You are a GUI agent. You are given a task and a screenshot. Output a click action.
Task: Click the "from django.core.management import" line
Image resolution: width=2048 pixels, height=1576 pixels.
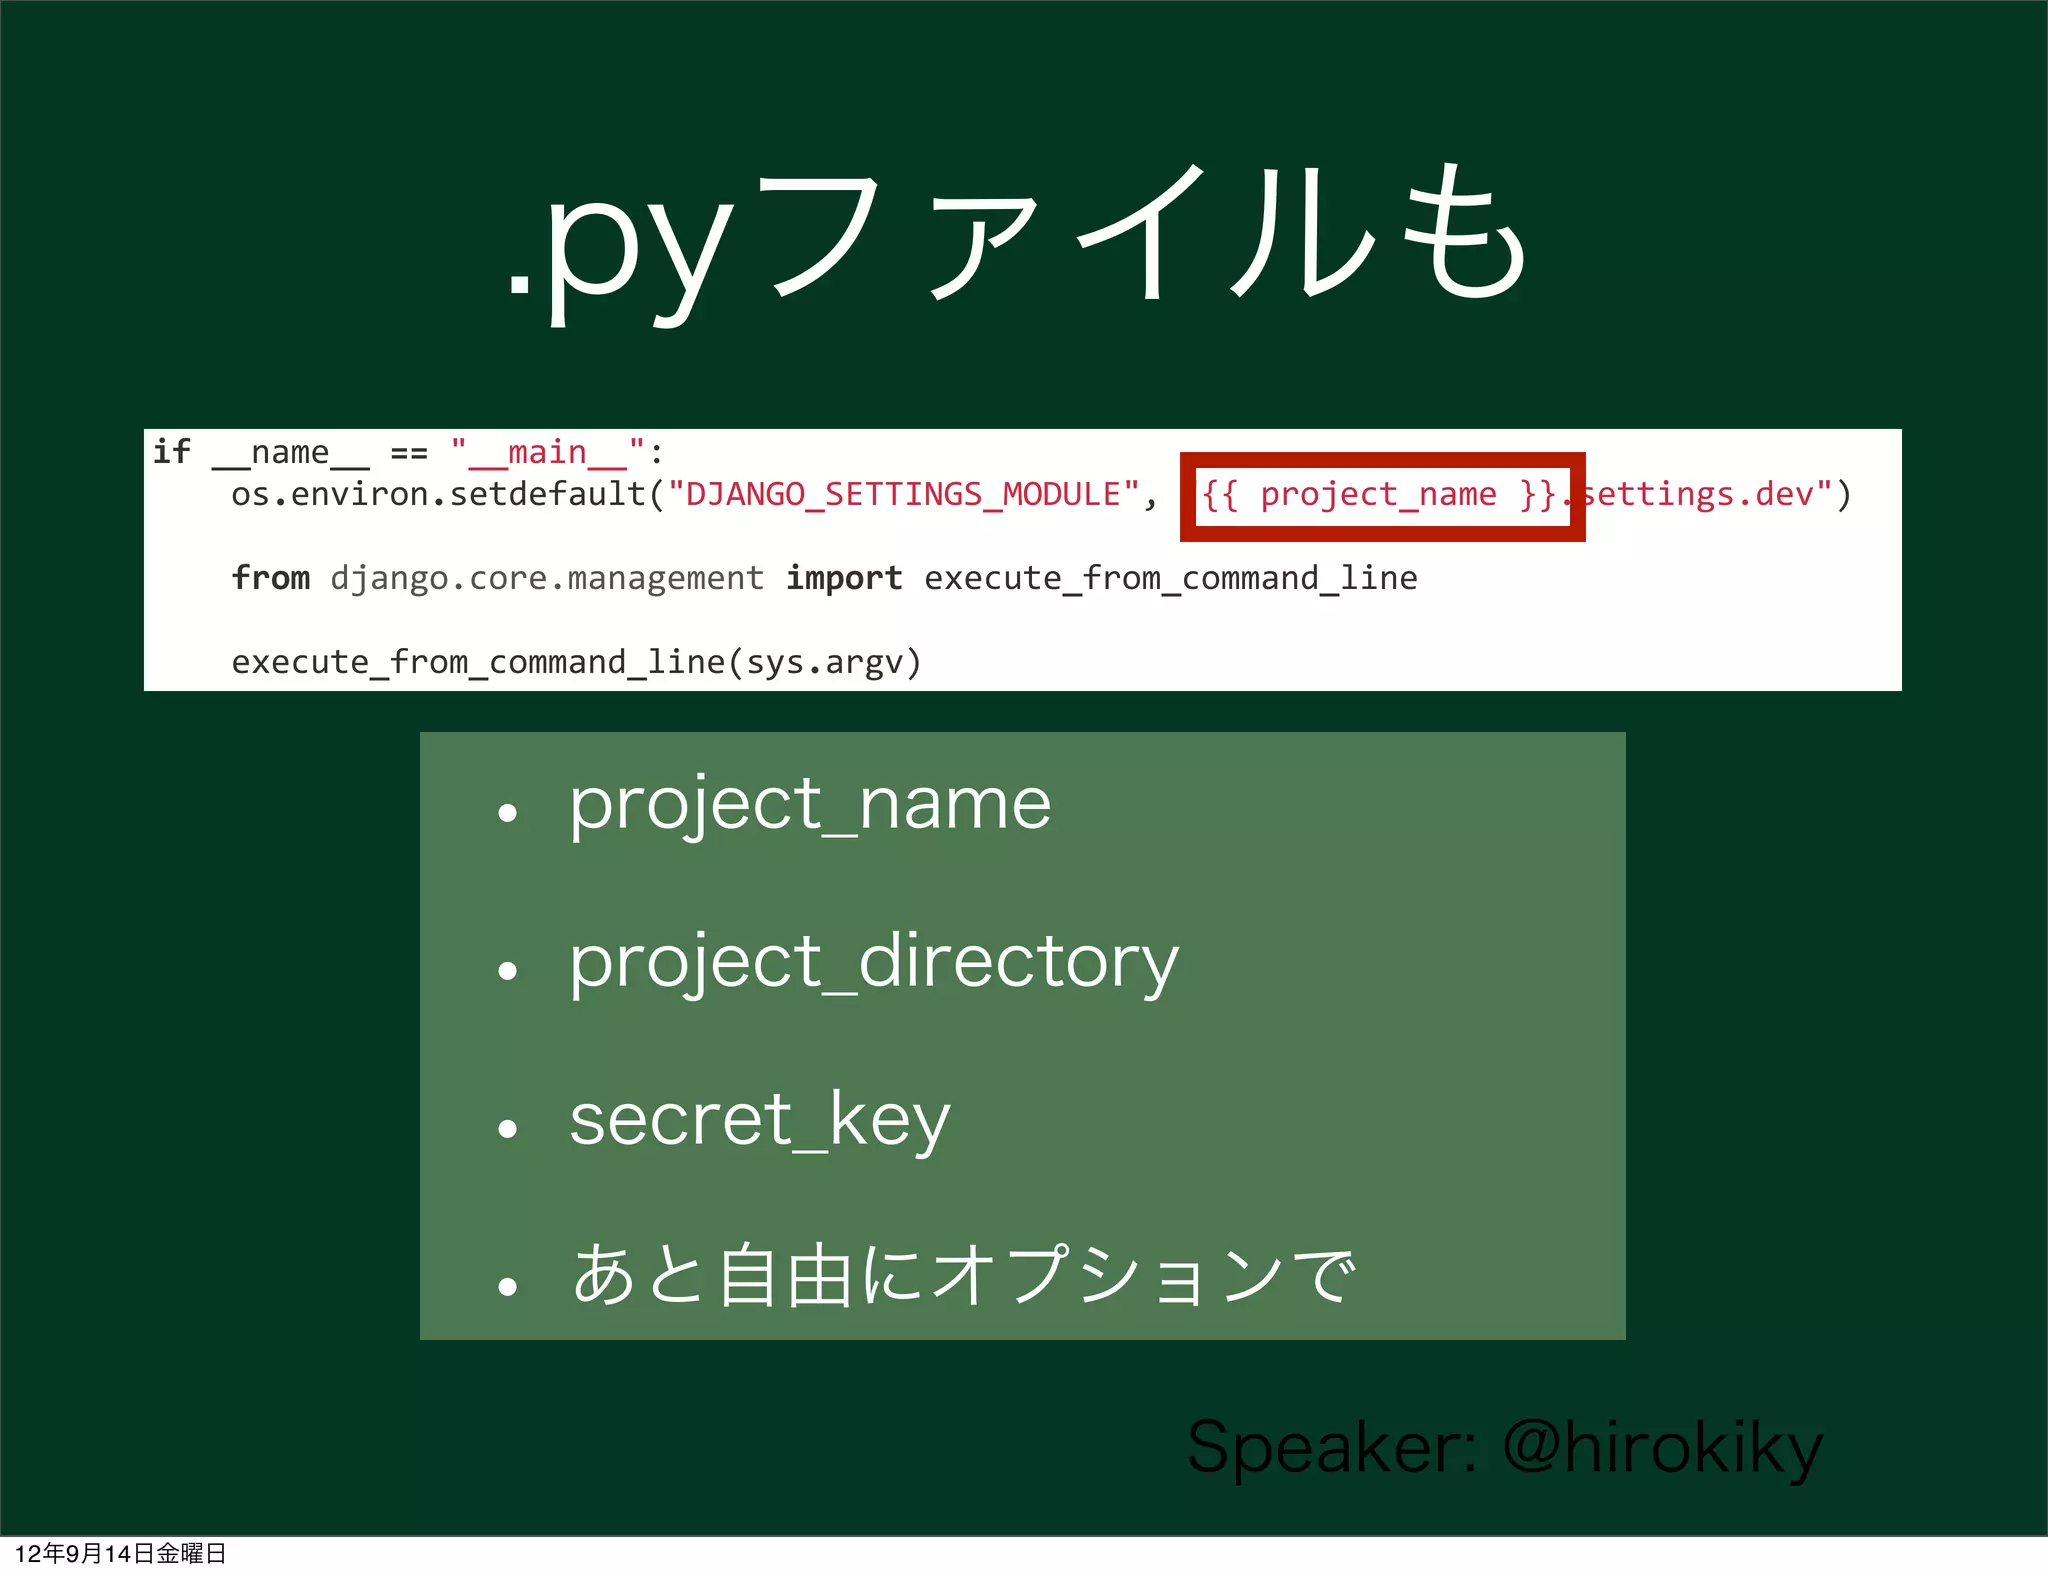(824, 579)
